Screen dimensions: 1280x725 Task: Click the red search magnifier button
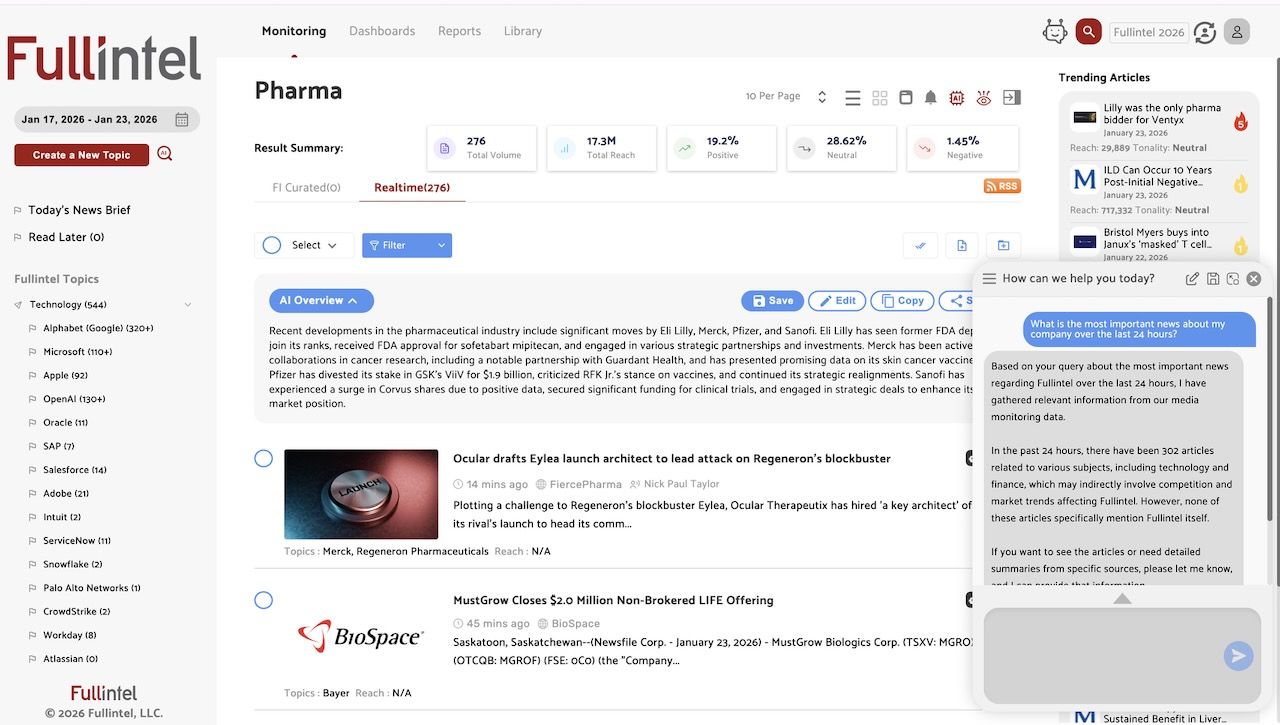point(1088,32)
